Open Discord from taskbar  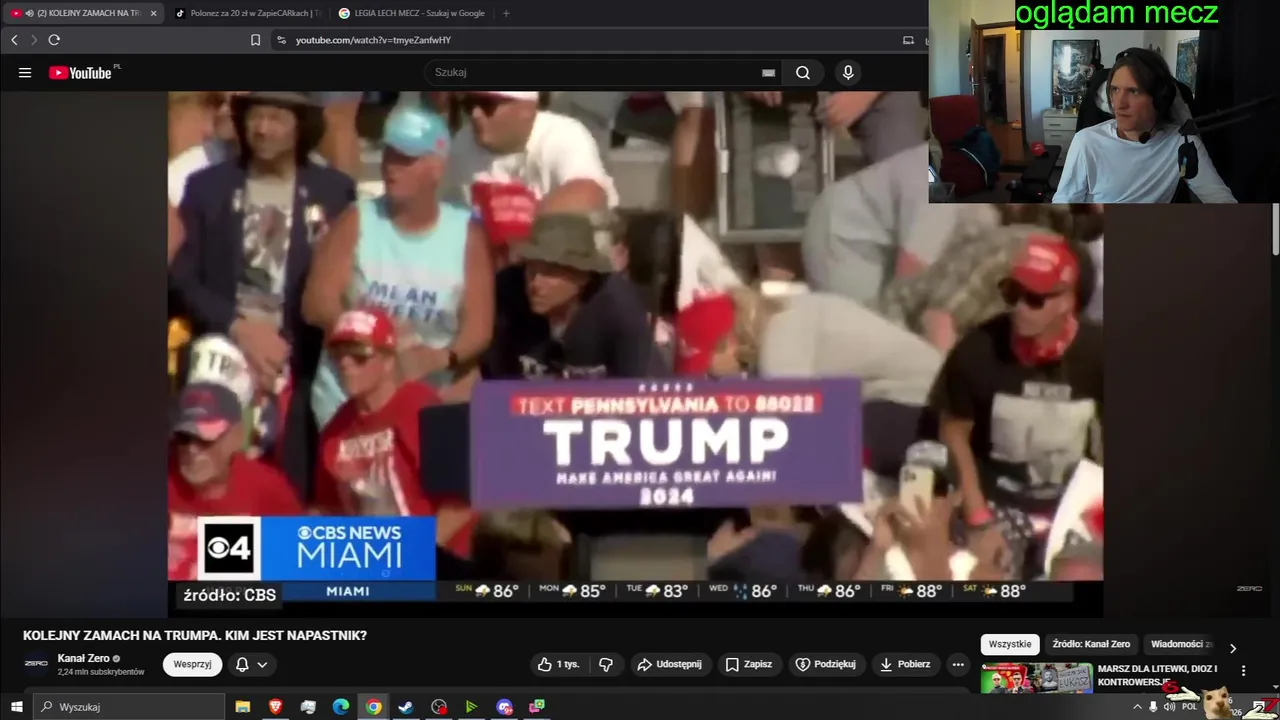[504, 707]
